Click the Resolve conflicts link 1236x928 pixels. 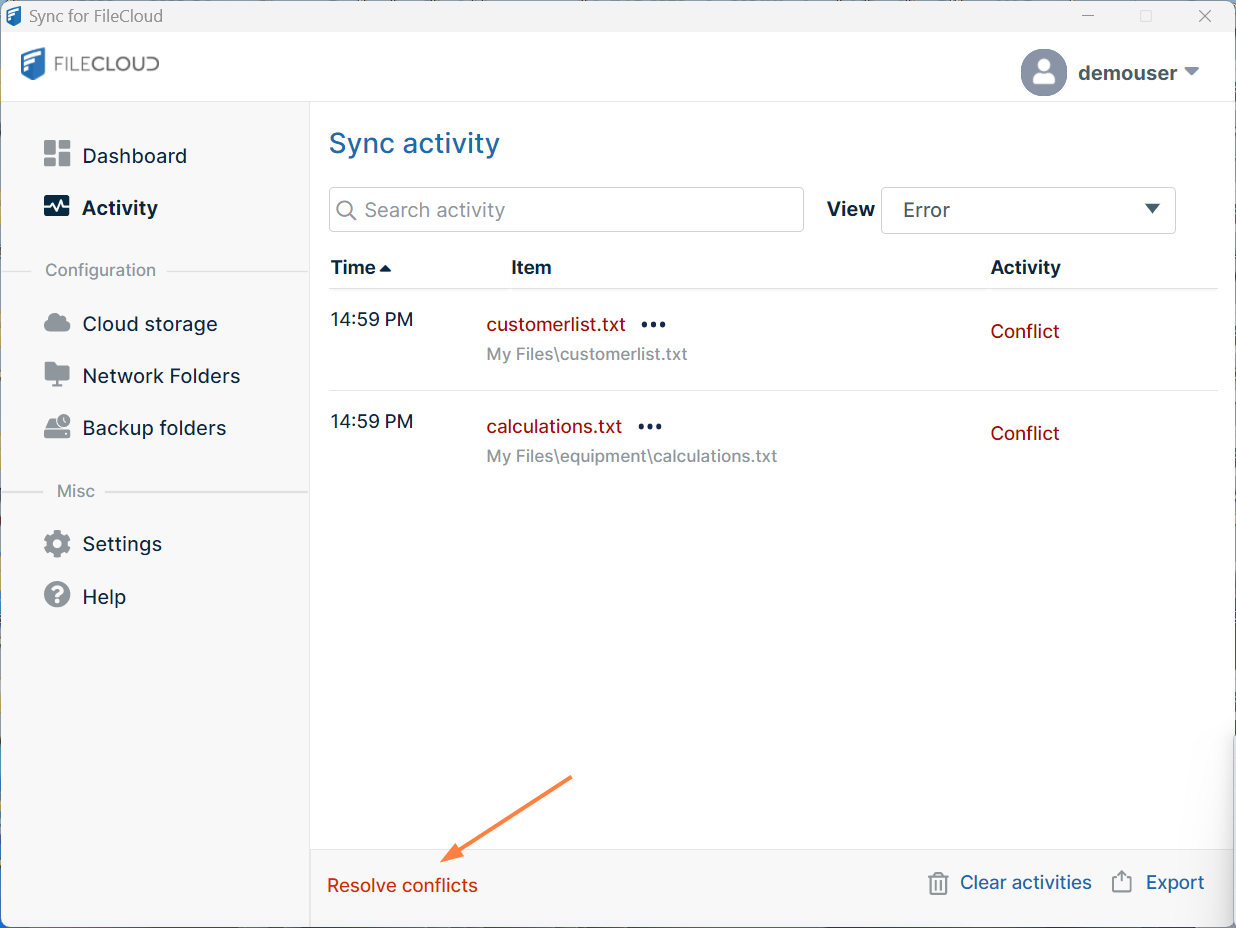click(x=402, y=885)
